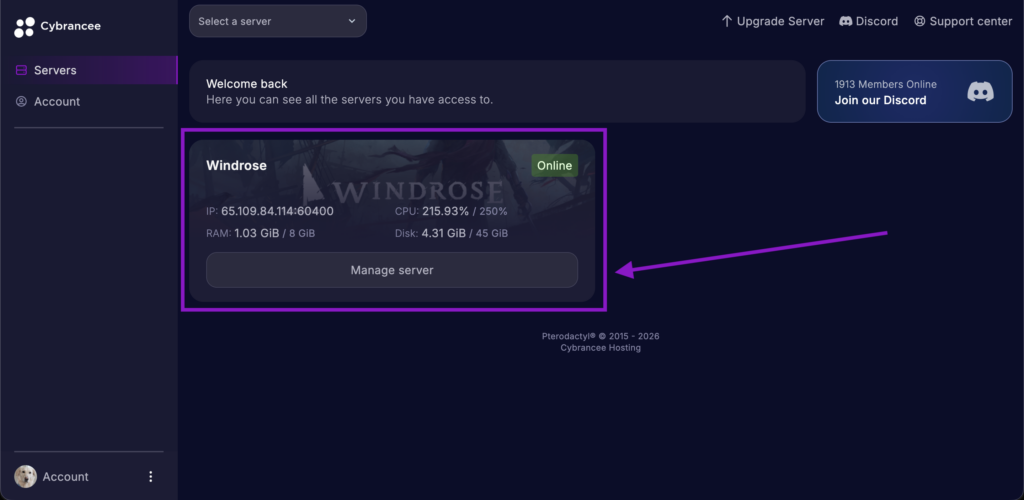This screenshot has height=500, width=1024.
Task: Open the Support center link
Action: coord(970,21)
